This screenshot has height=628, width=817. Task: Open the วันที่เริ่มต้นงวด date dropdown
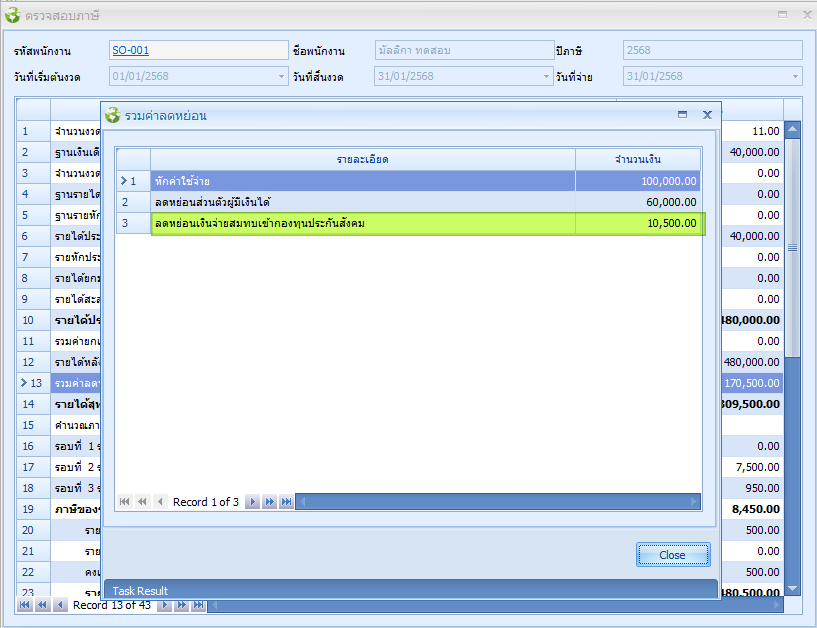pyautogui.click(x=281, y=77)
